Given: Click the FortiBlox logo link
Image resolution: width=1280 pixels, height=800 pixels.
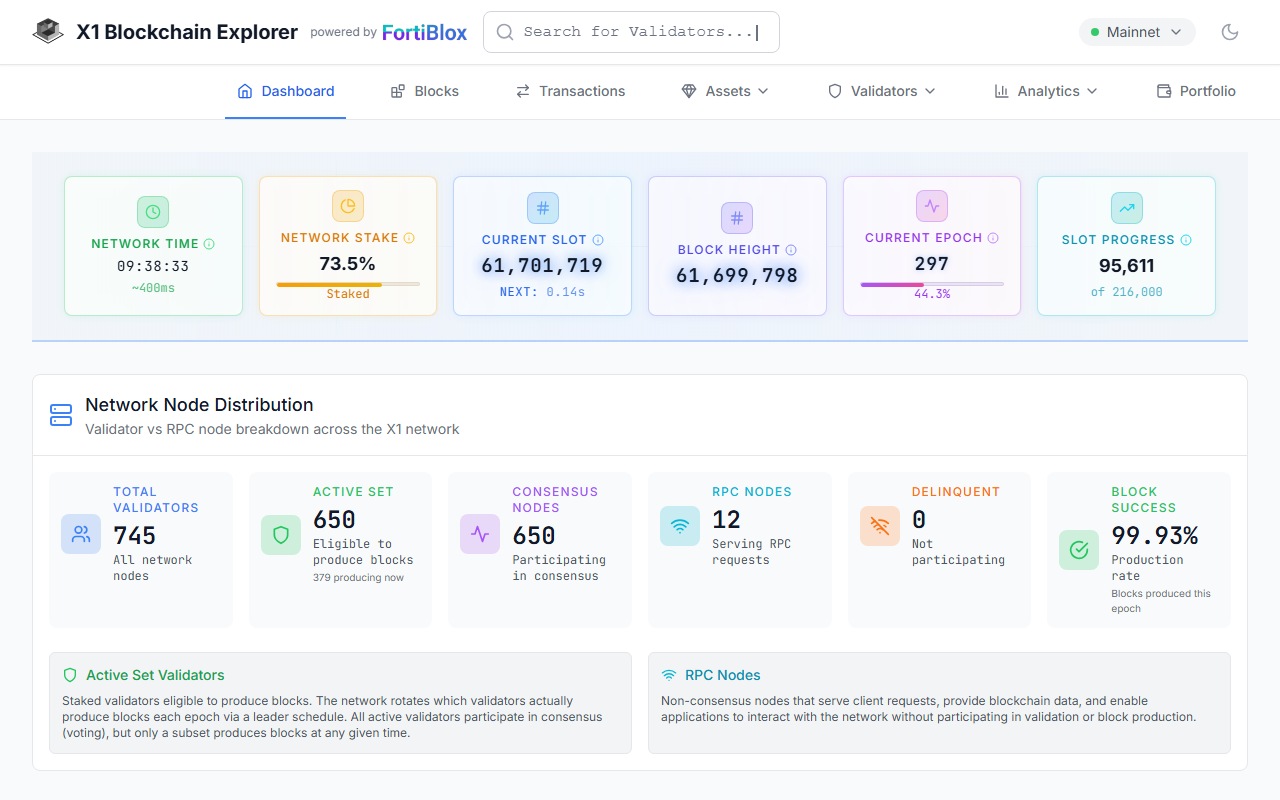Looking at the screenshot, I should [424, 32].
